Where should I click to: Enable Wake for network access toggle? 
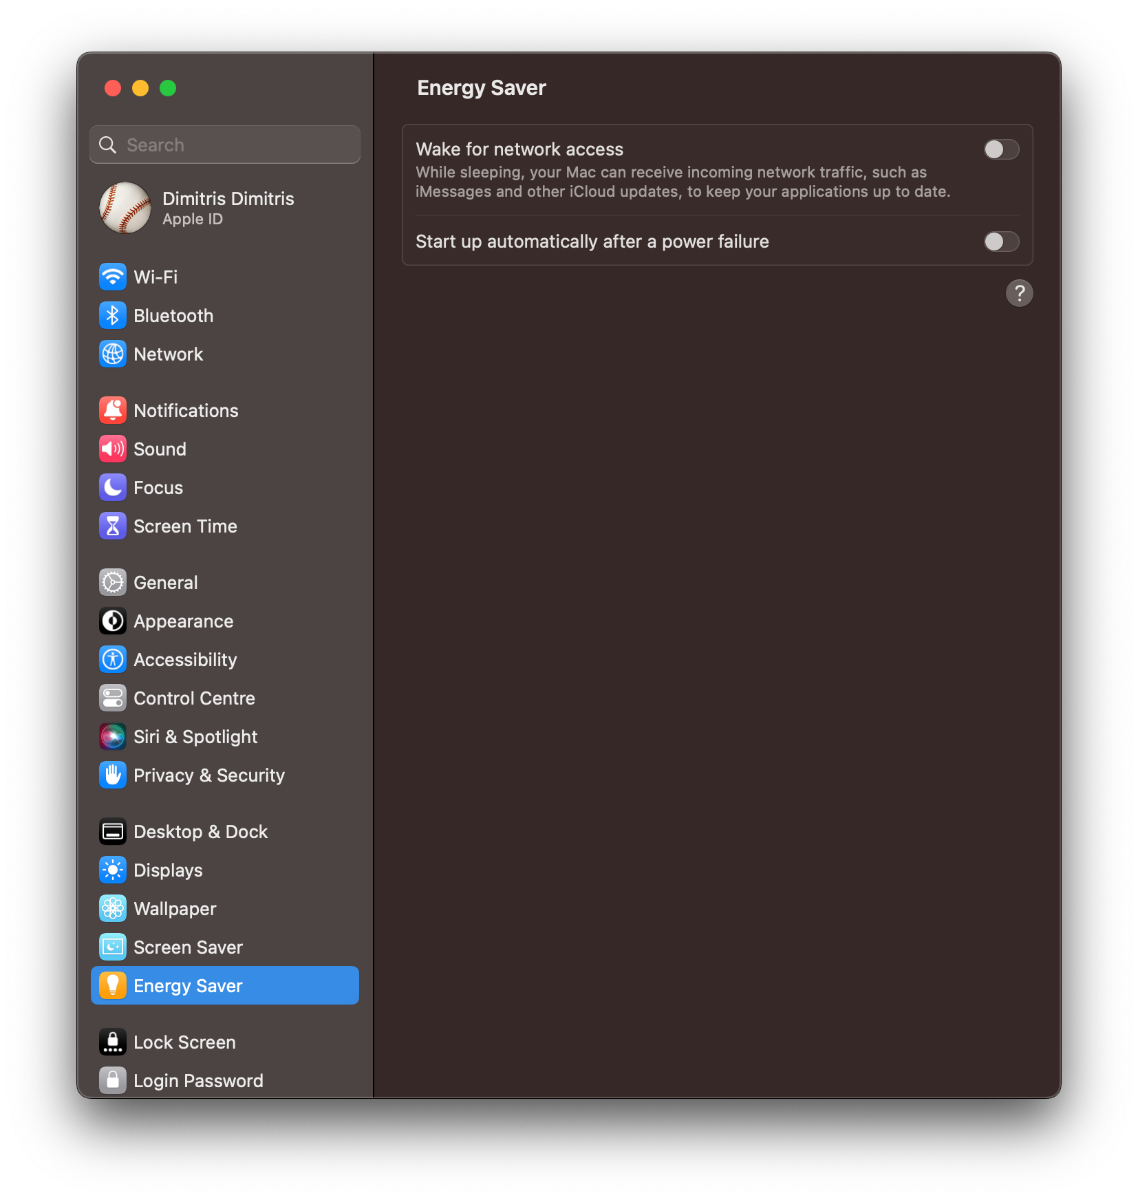[x=1001, y=150]
